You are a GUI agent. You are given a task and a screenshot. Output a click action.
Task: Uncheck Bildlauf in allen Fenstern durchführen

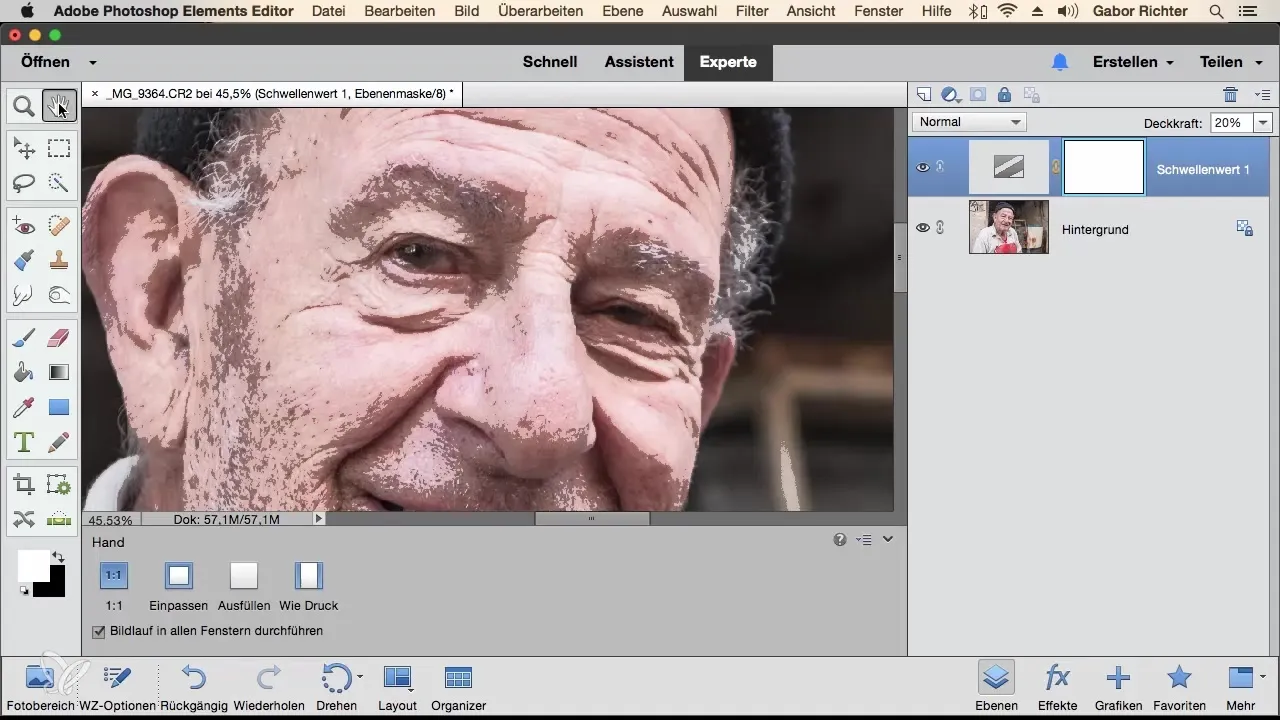[98, 631]
